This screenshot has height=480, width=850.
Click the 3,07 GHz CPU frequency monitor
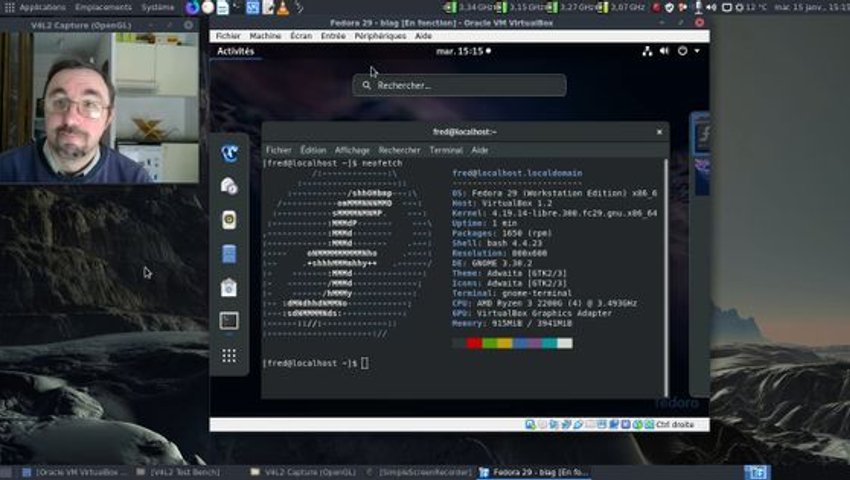pos(621,8)
